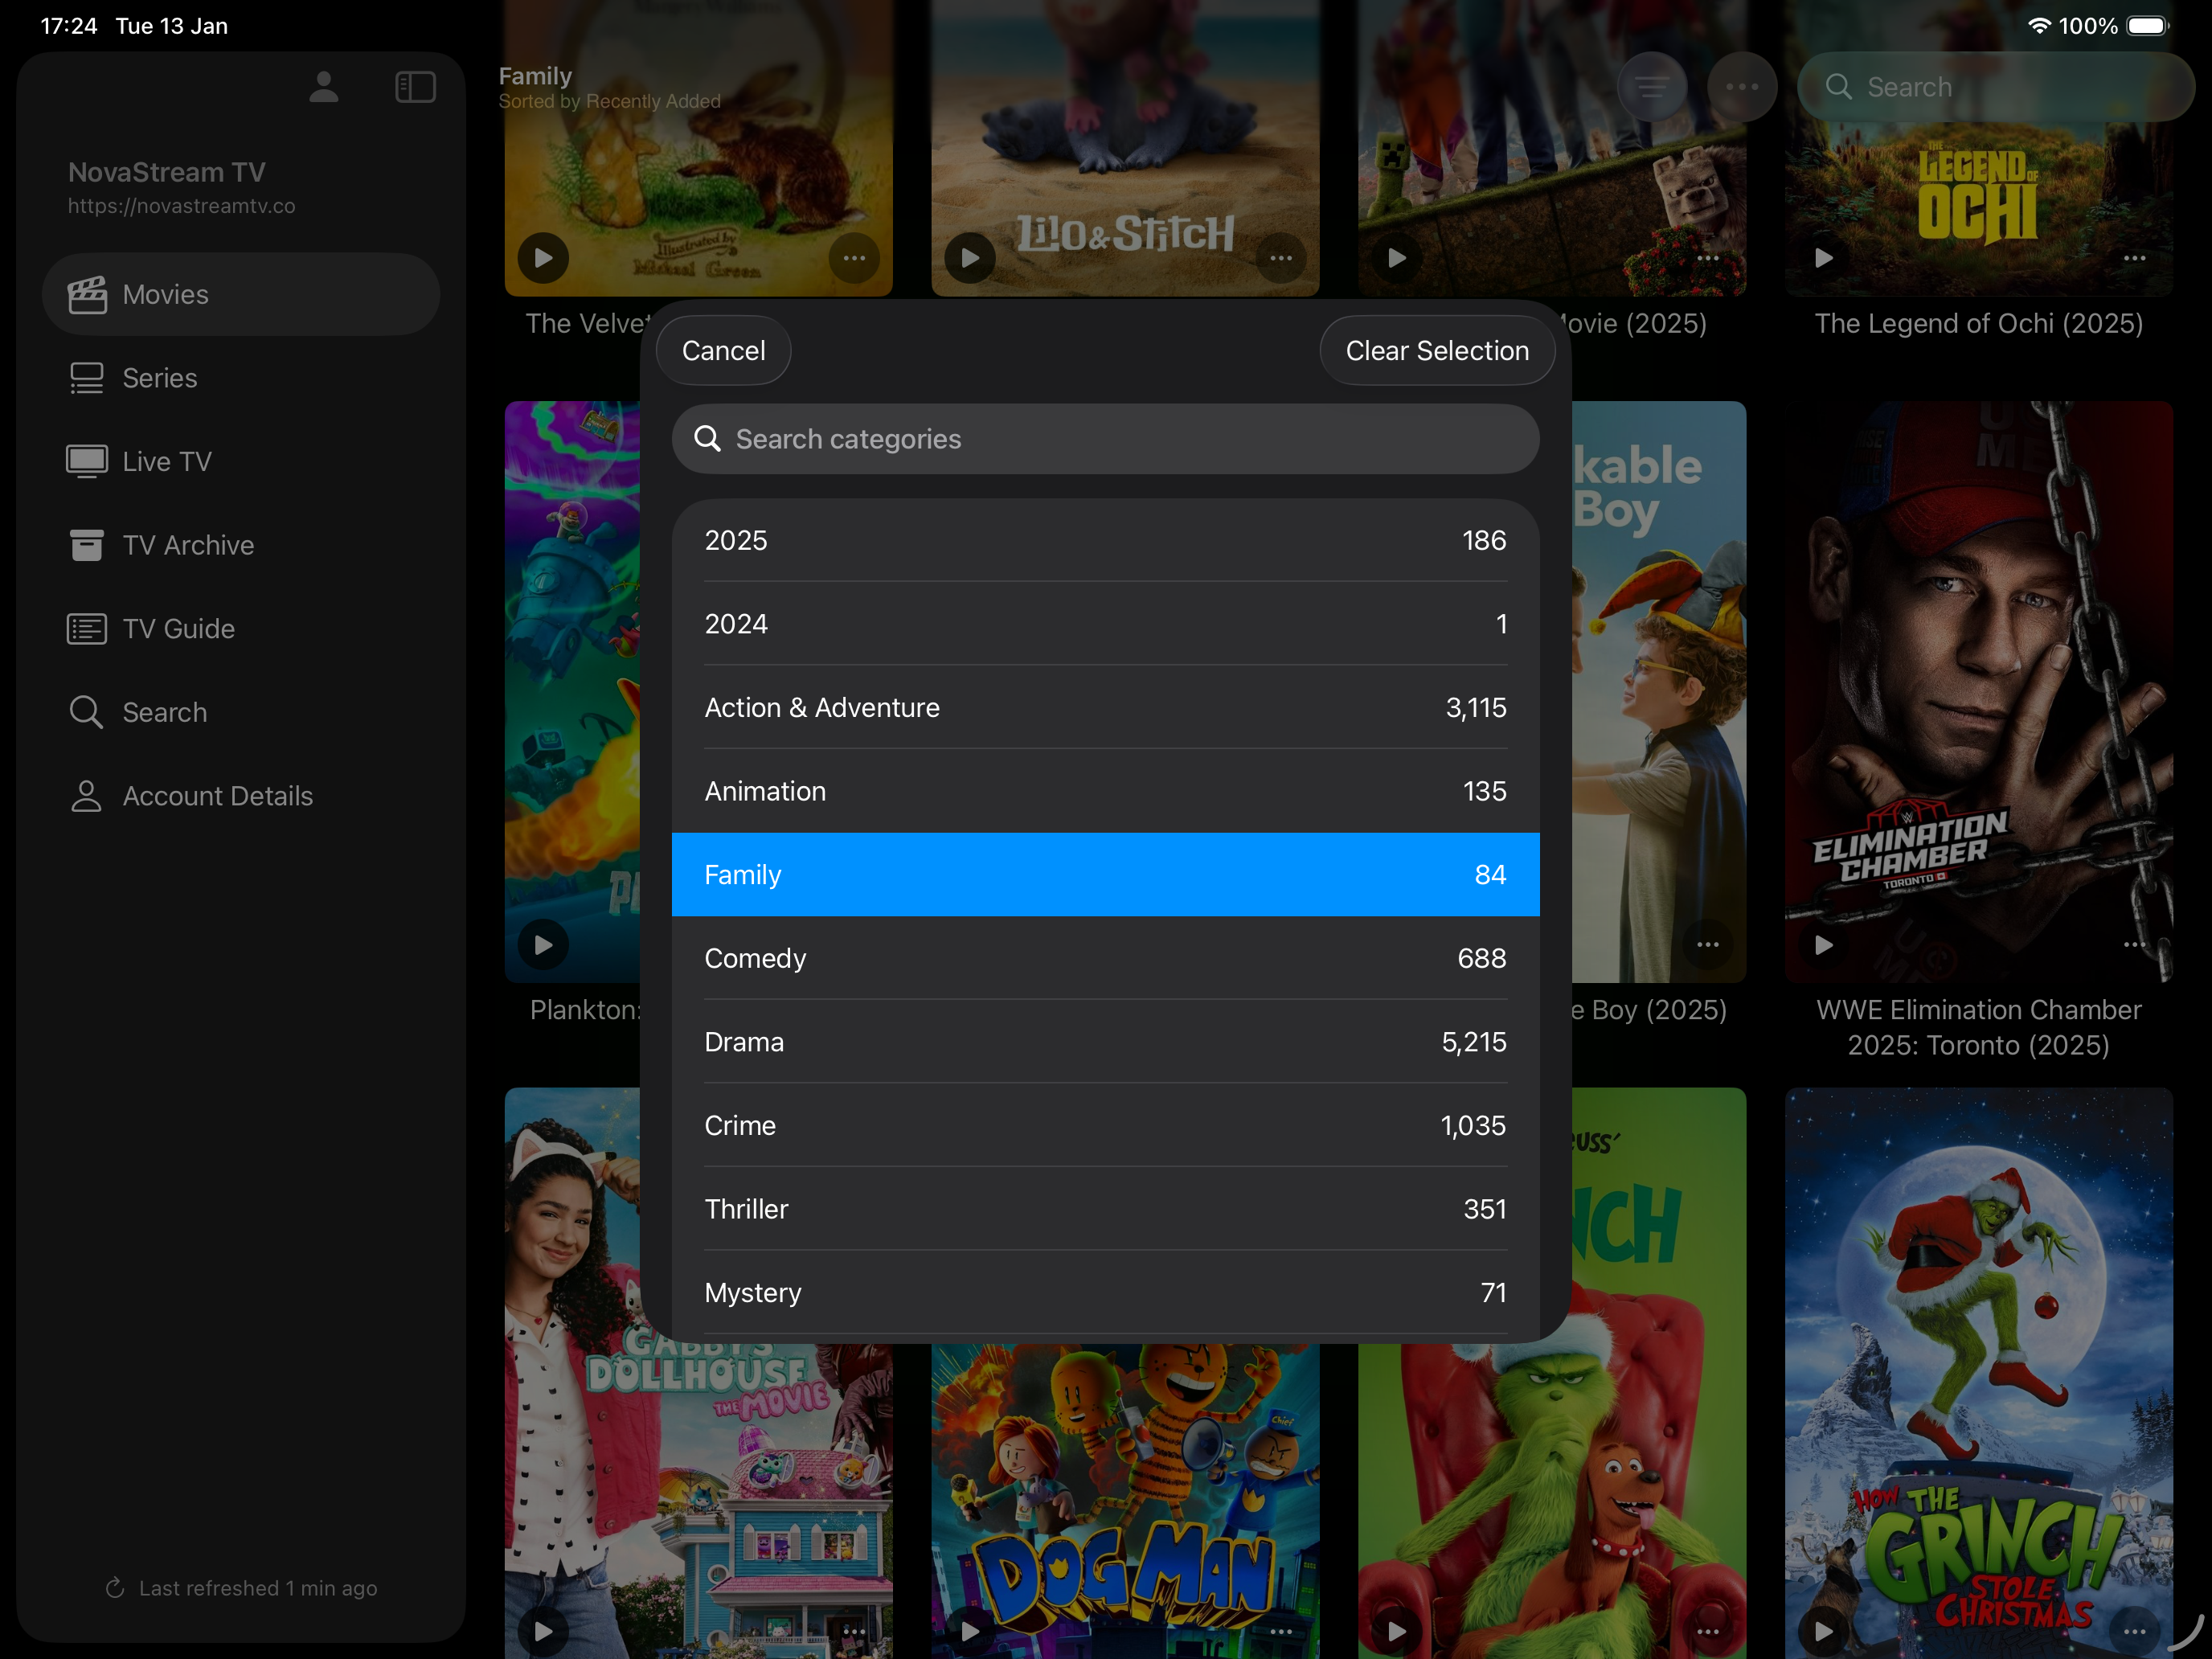Play the Velvet rabbit movie
This screenshot has width=2212, height=1659.
tap(543, 258)
